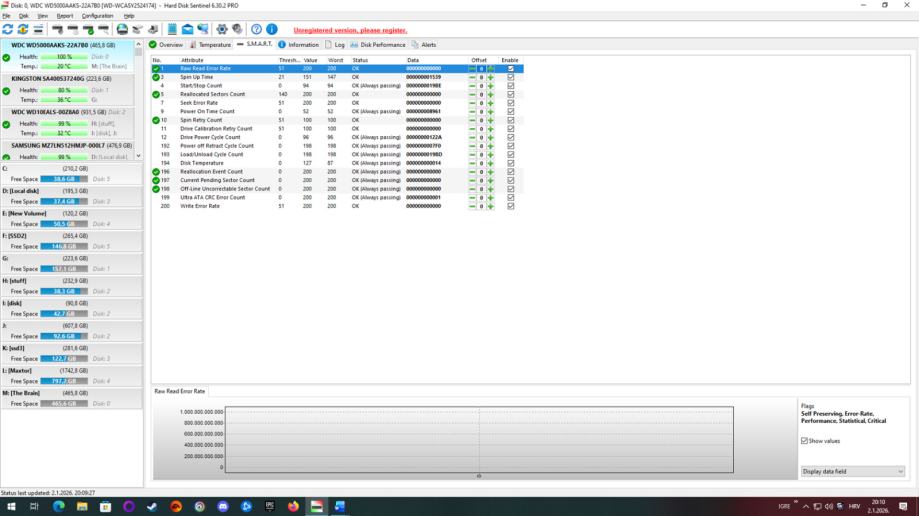Sort table by the Status column header
The width and height of the screenshot is (919, 516).
point(360,60)
